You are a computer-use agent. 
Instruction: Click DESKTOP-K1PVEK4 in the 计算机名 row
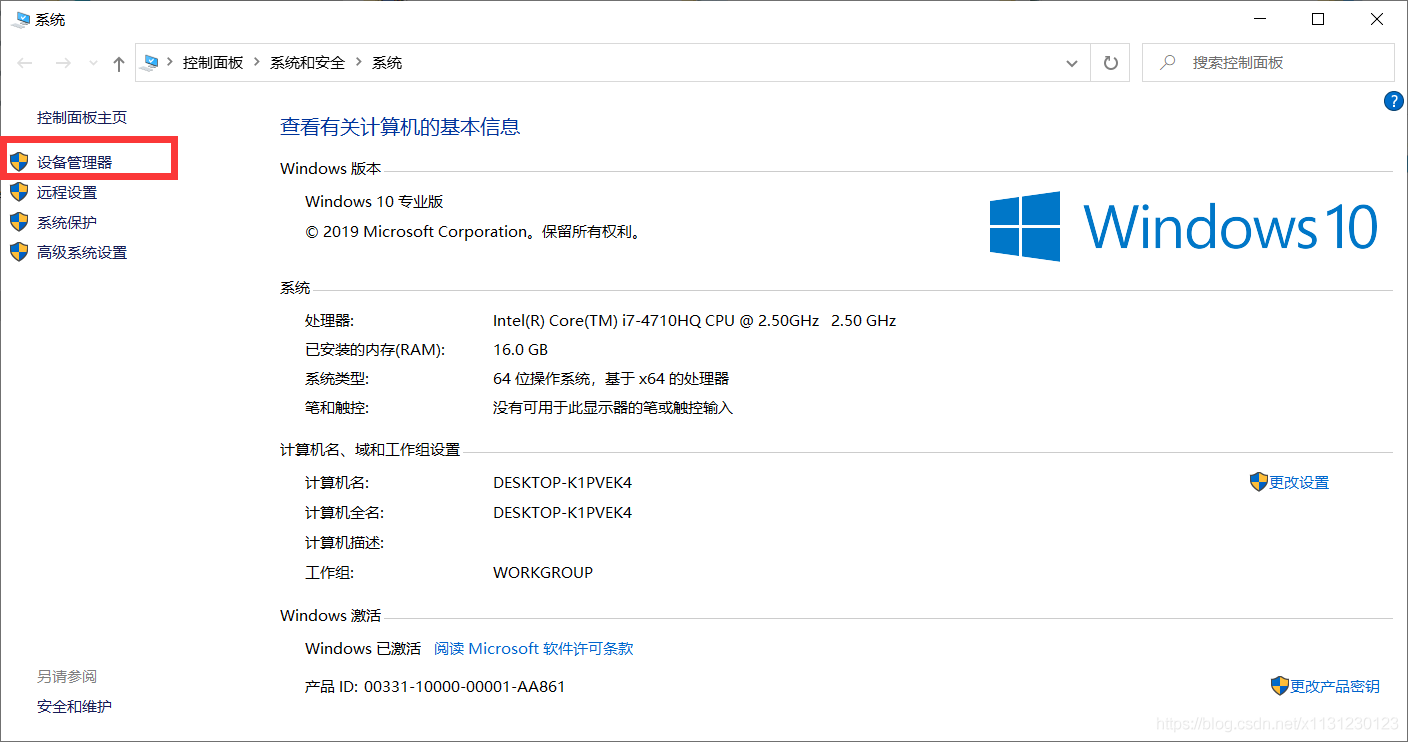(x=562, y=483)
